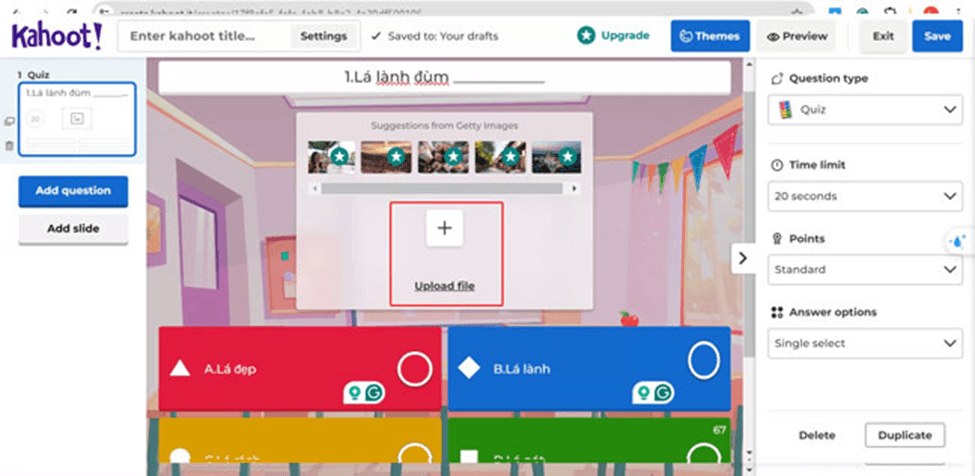Click Add slide
The image size is (975, 476).
(73, 229)
